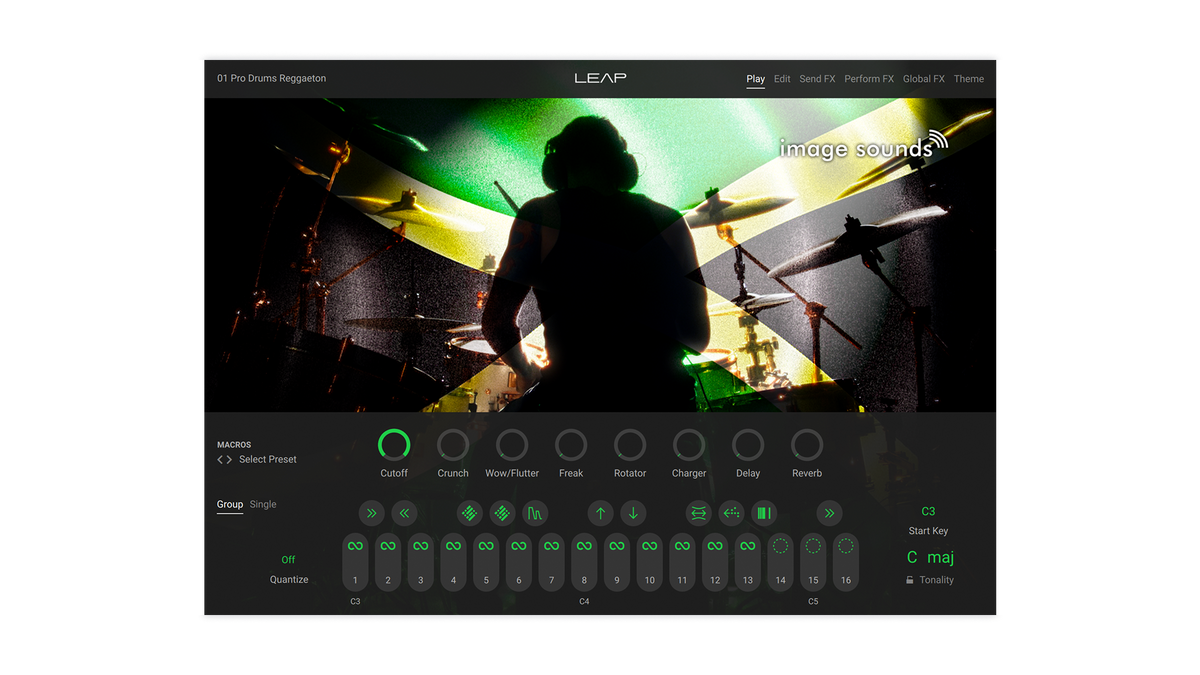Trigger sample pad 11
This screenshot has height=675, width=1200.
click(x=682, y=562)
